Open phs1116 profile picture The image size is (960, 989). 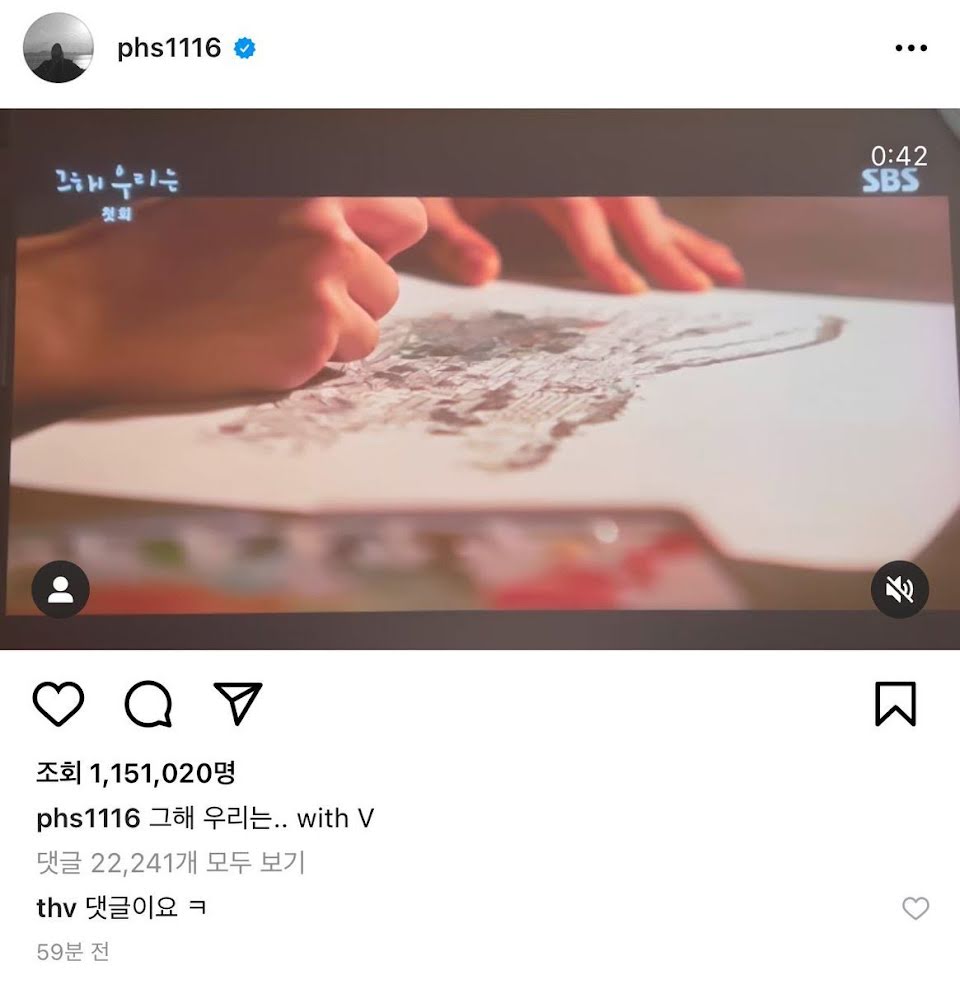(x=58, y=48)
